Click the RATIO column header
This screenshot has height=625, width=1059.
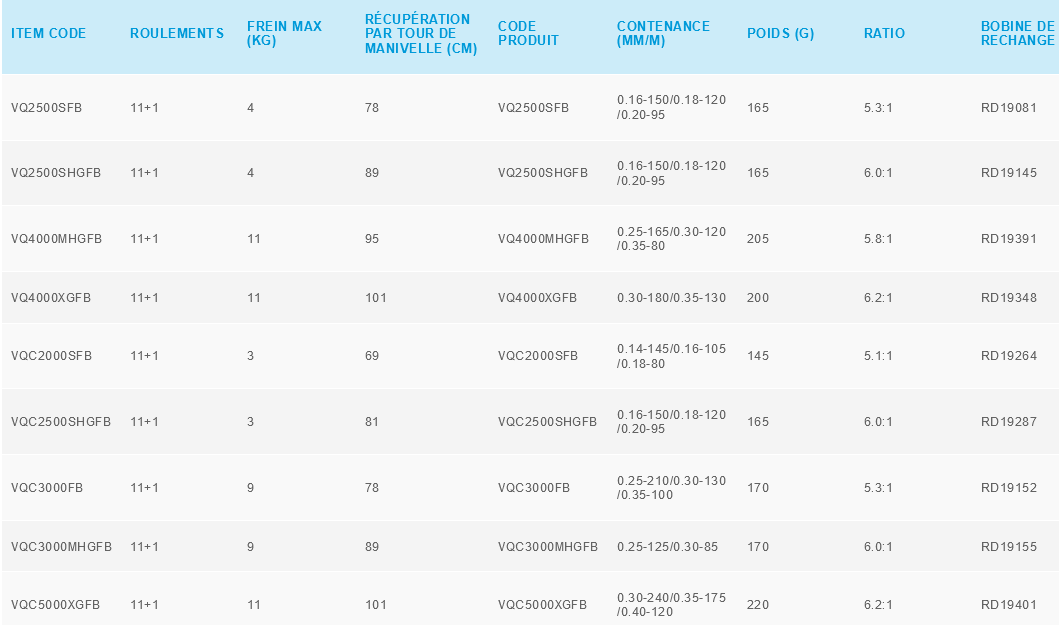coord(884,33)
